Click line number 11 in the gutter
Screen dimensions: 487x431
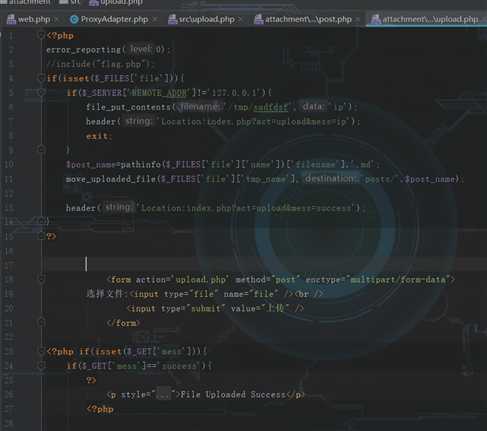(x=9, y=179)
